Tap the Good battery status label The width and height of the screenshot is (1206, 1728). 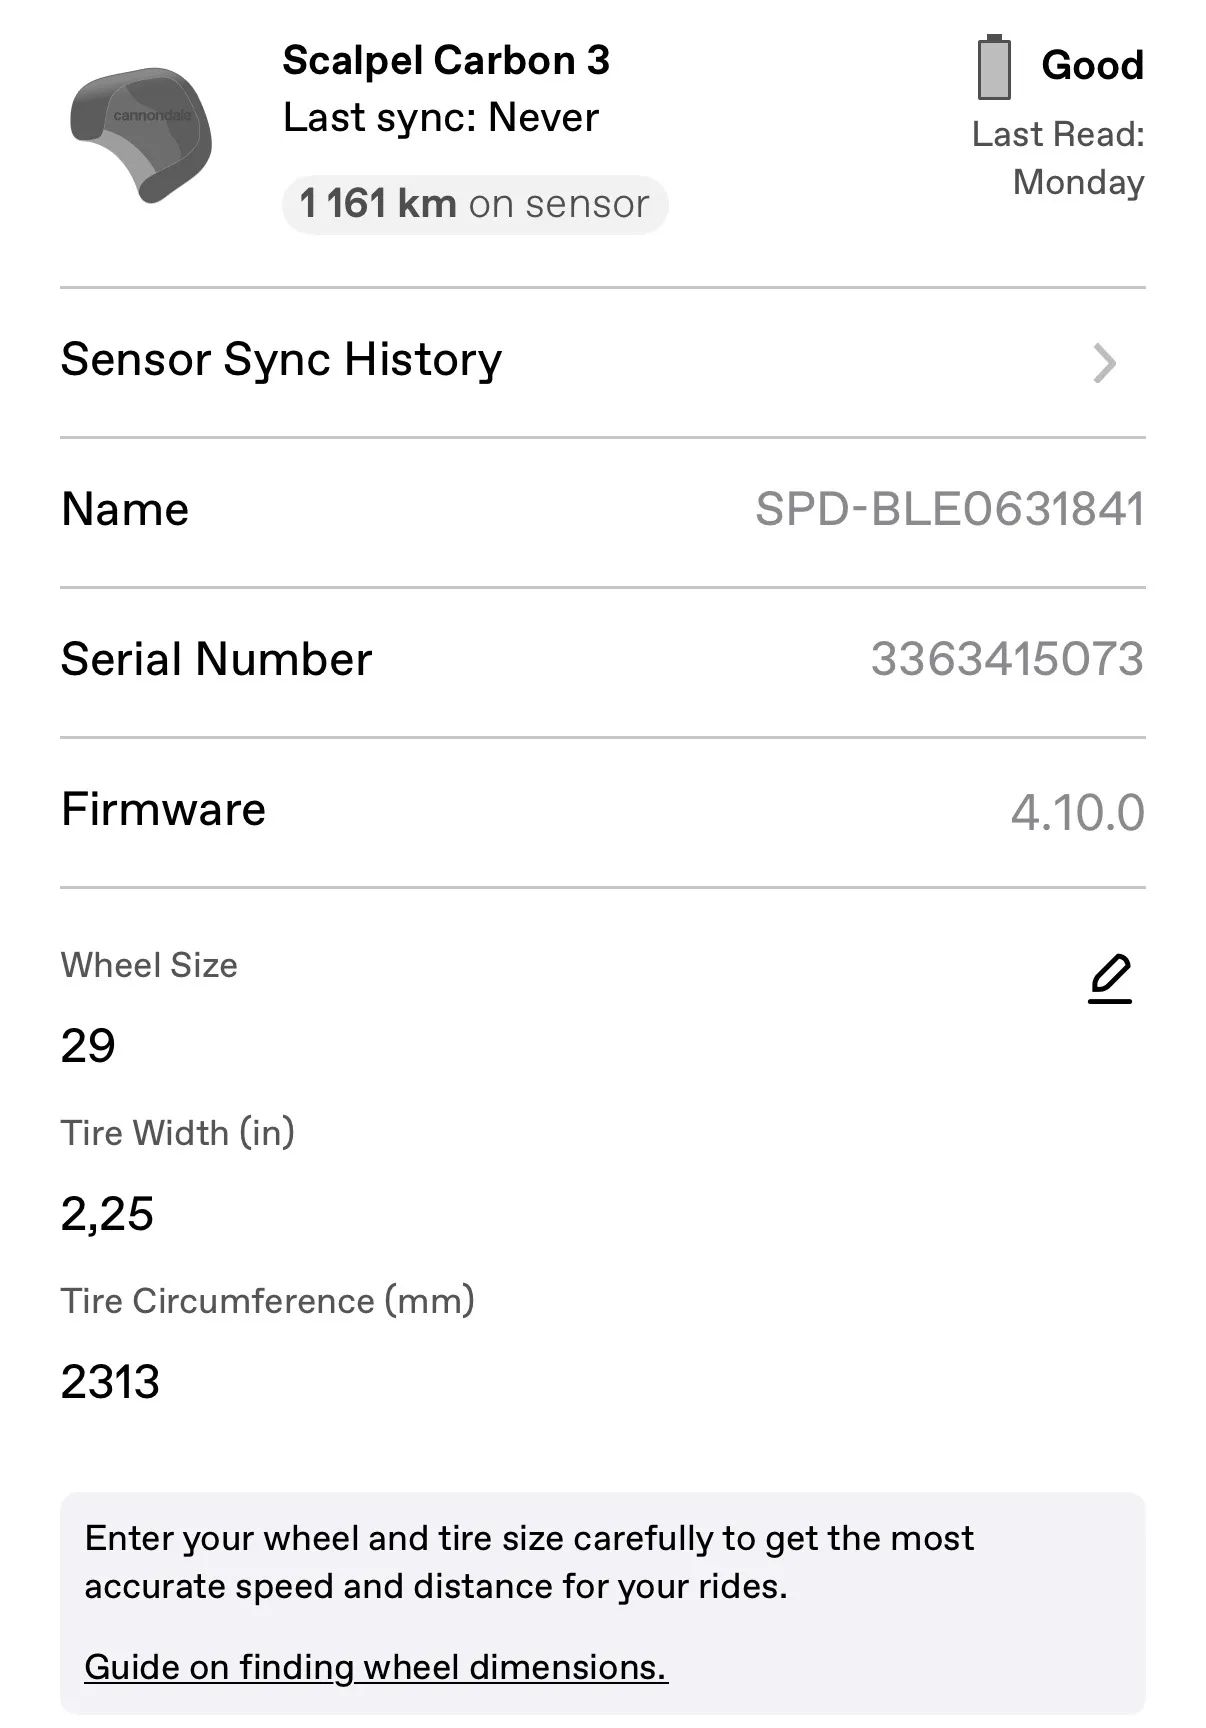click(1092, 66)
